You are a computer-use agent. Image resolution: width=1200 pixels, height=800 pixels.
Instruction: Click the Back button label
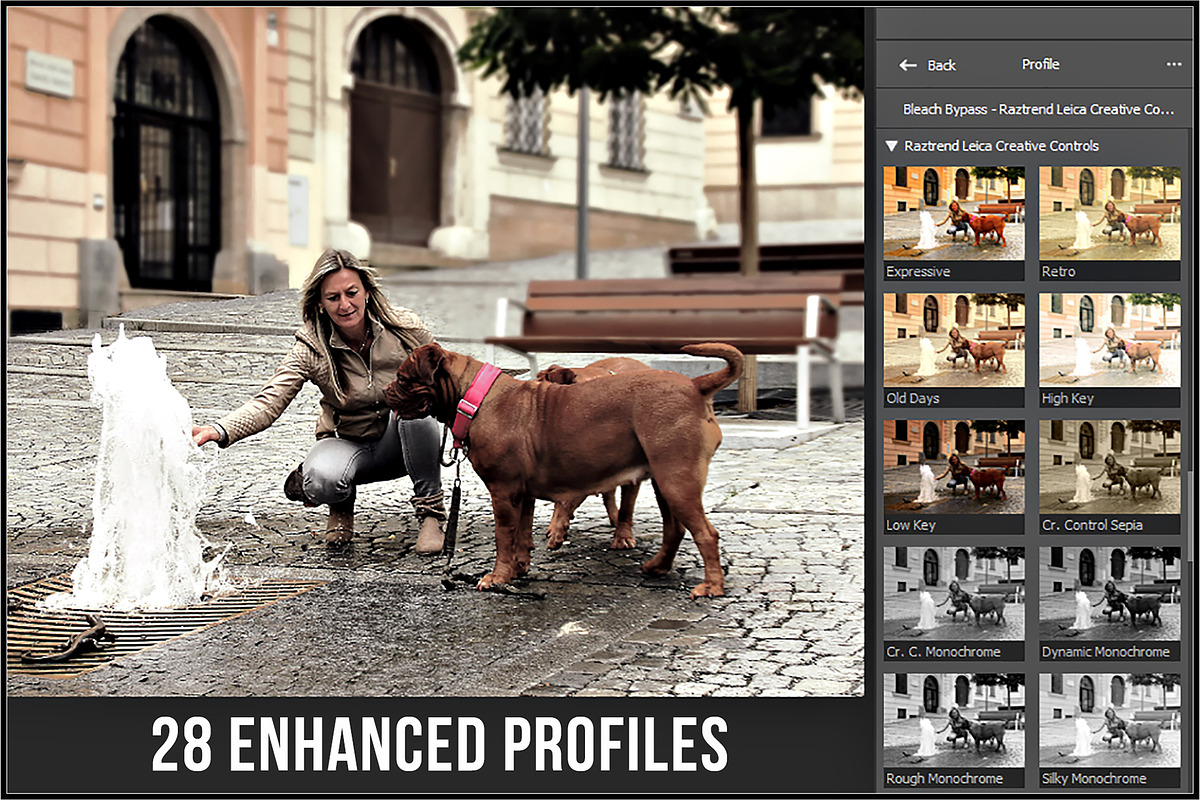[x=941, y=65]
